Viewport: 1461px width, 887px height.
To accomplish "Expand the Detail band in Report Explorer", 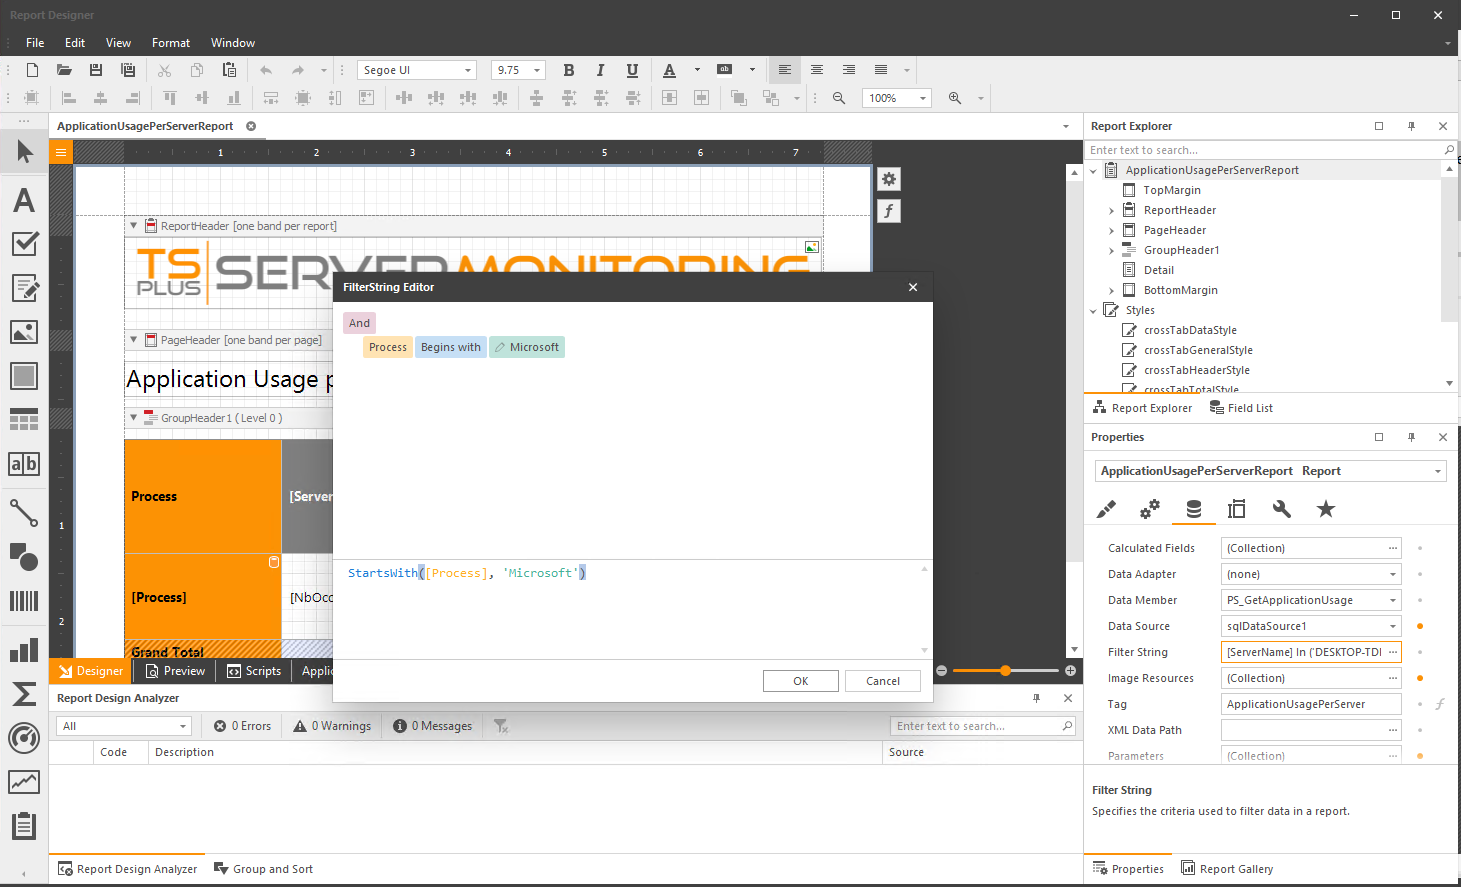I will (x=1111, y=269).
